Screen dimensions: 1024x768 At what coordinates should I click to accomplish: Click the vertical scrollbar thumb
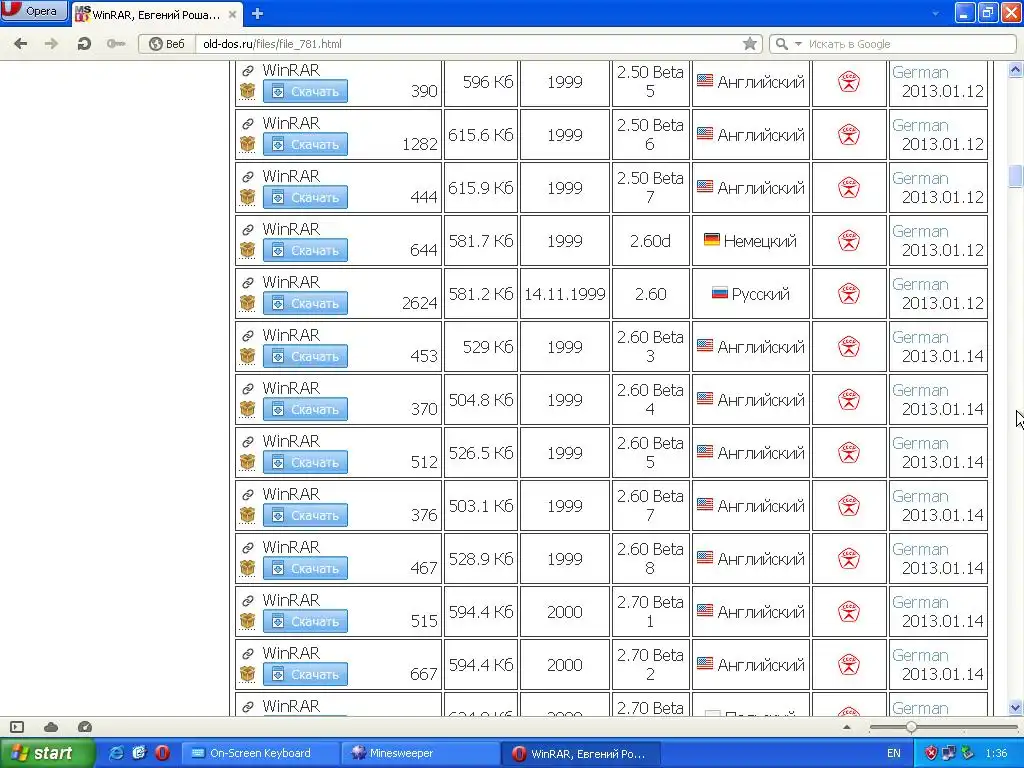pos(1015,176)
